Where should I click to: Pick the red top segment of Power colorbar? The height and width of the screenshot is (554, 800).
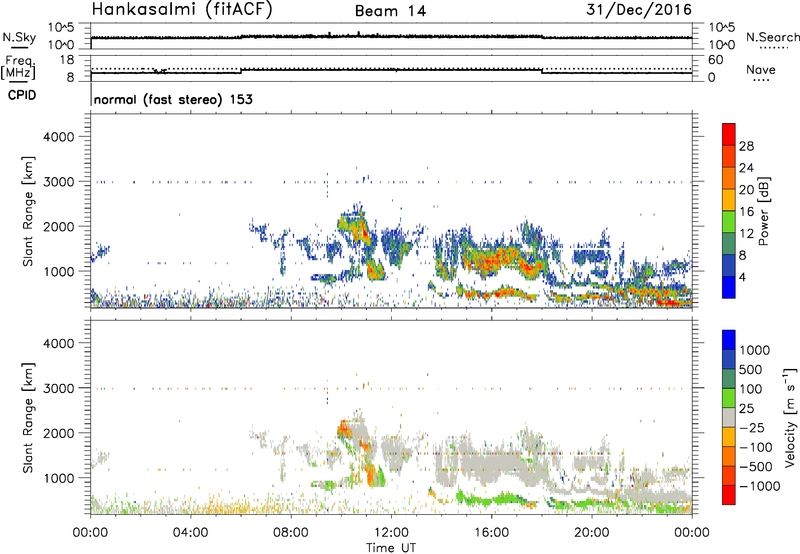(x=729, y=135)
